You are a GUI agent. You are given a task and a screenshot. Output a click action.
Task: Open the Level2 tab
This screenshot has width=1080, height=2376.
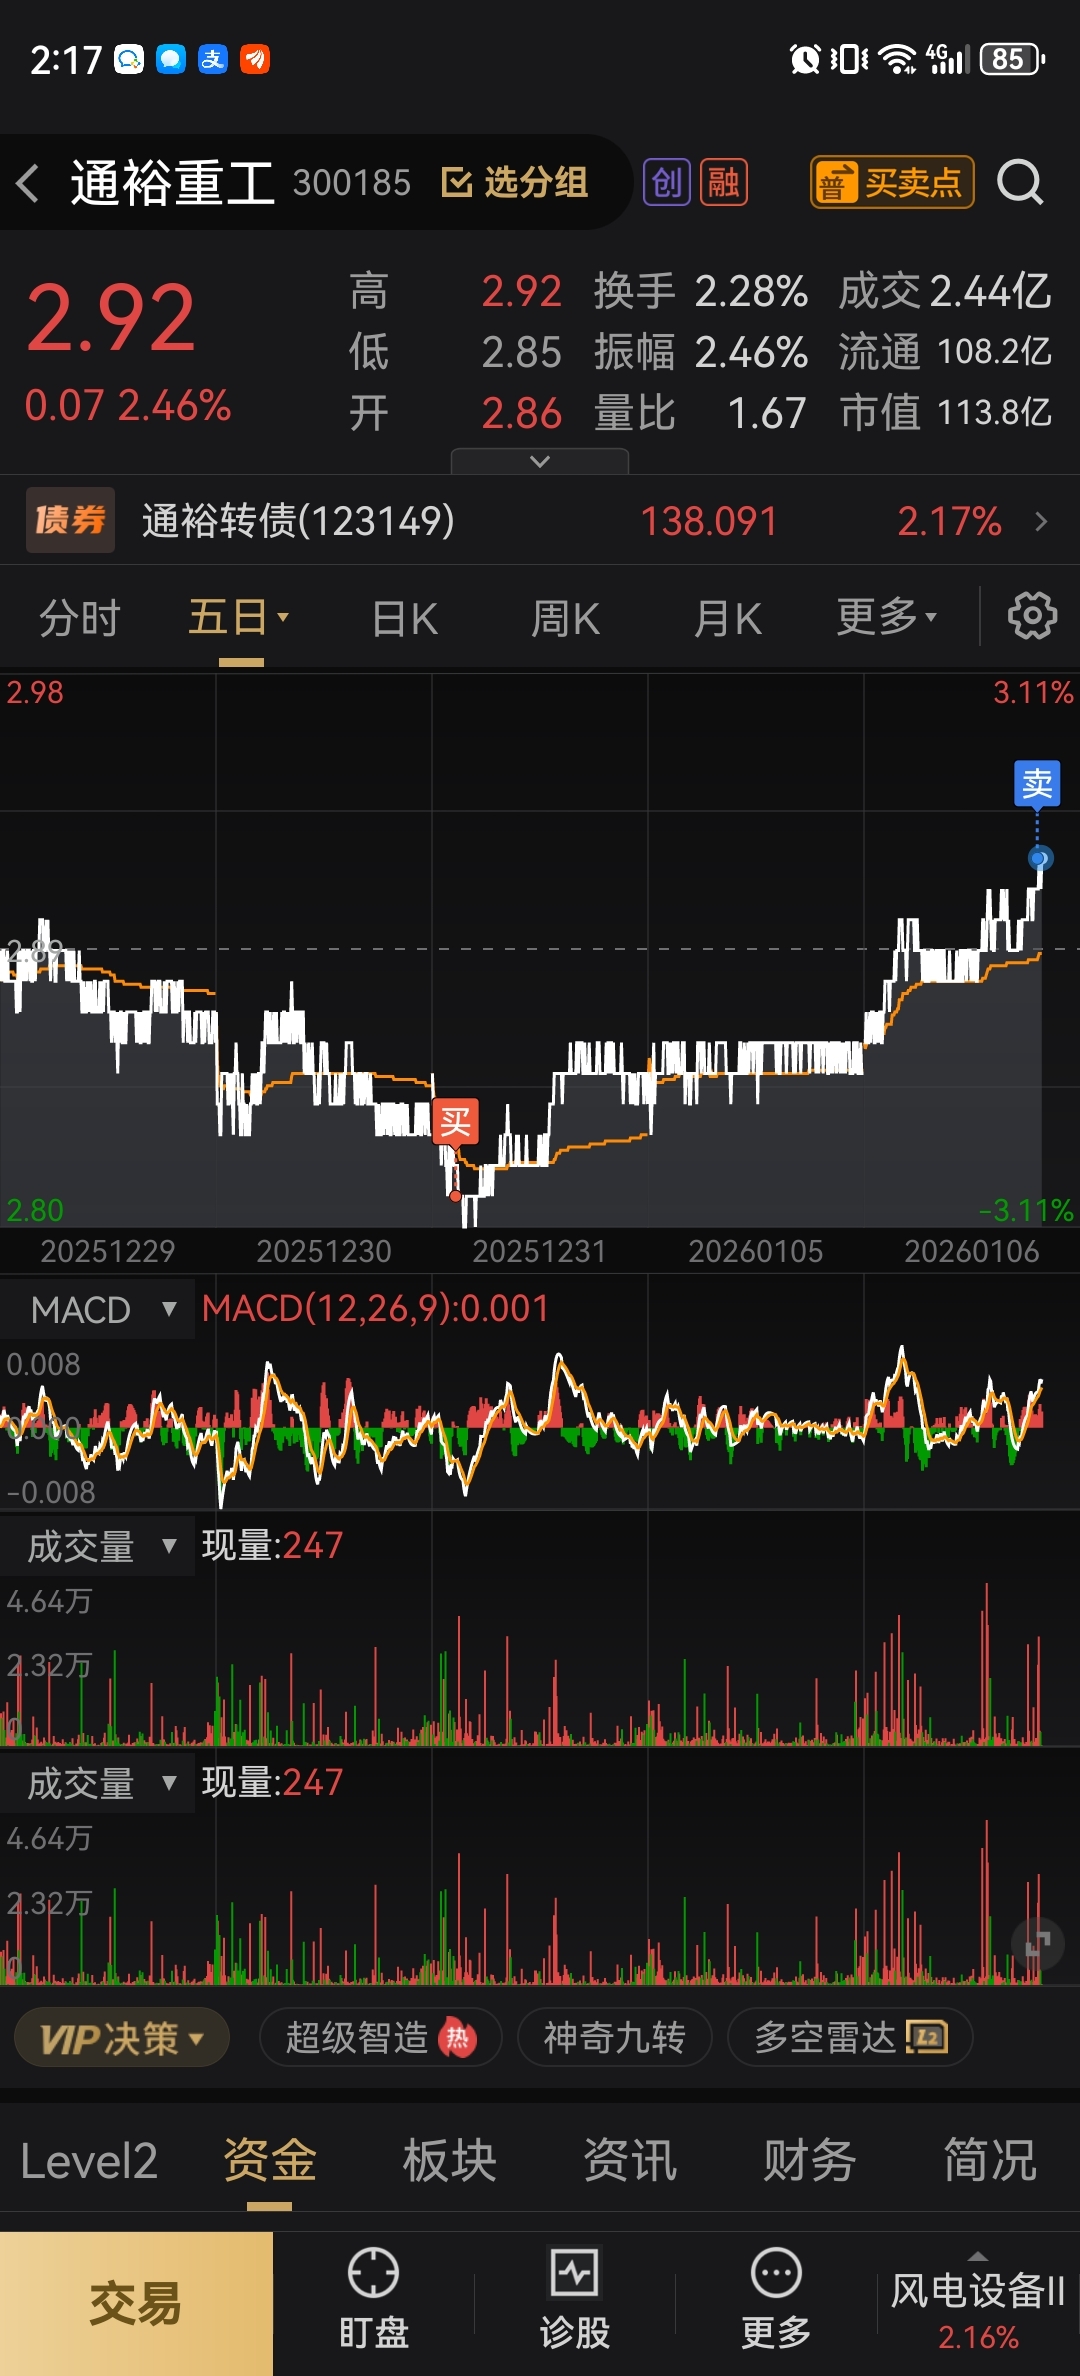(x=89, y=2161)
